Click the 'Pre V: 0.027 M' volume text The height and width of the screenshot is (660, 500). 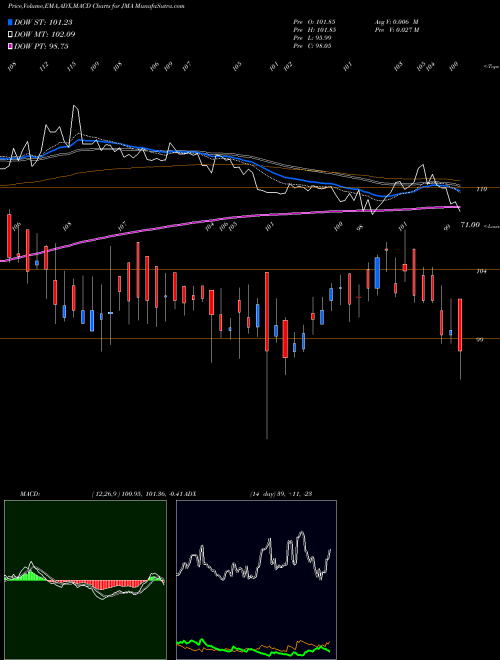[x=396, y=30]
